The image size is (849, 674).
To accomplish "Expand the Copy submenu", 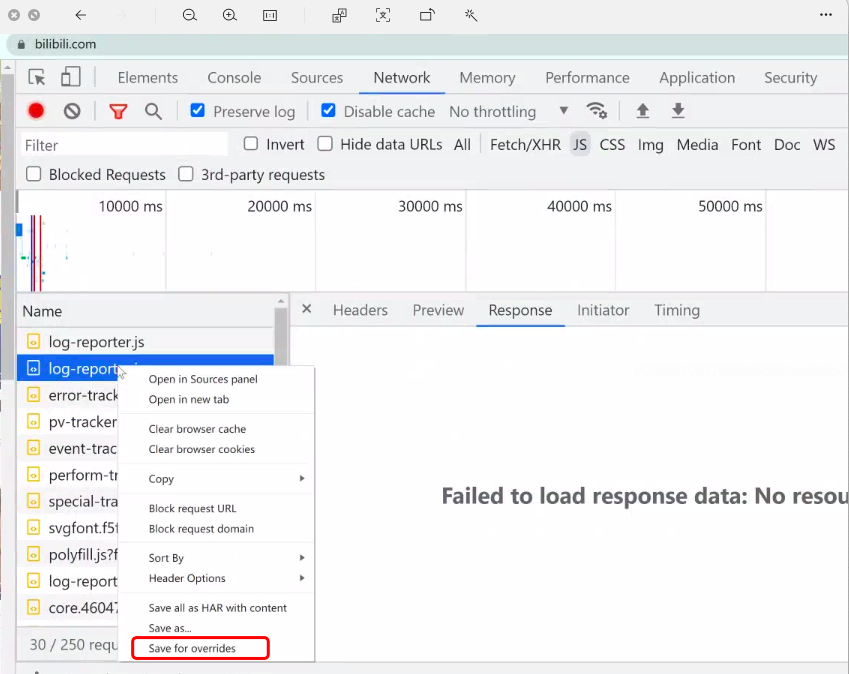I will (x=217, y=479).
